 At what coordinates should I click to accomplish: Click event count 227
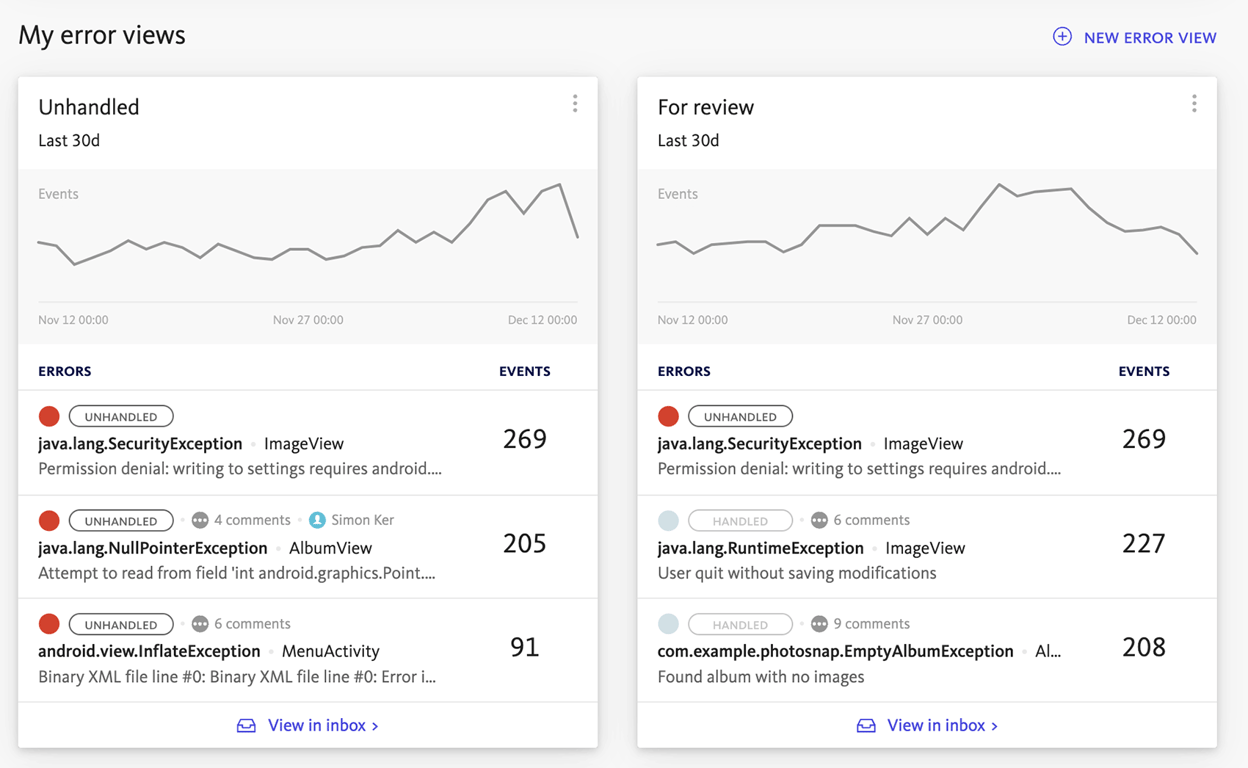(x=1144, y=543)
